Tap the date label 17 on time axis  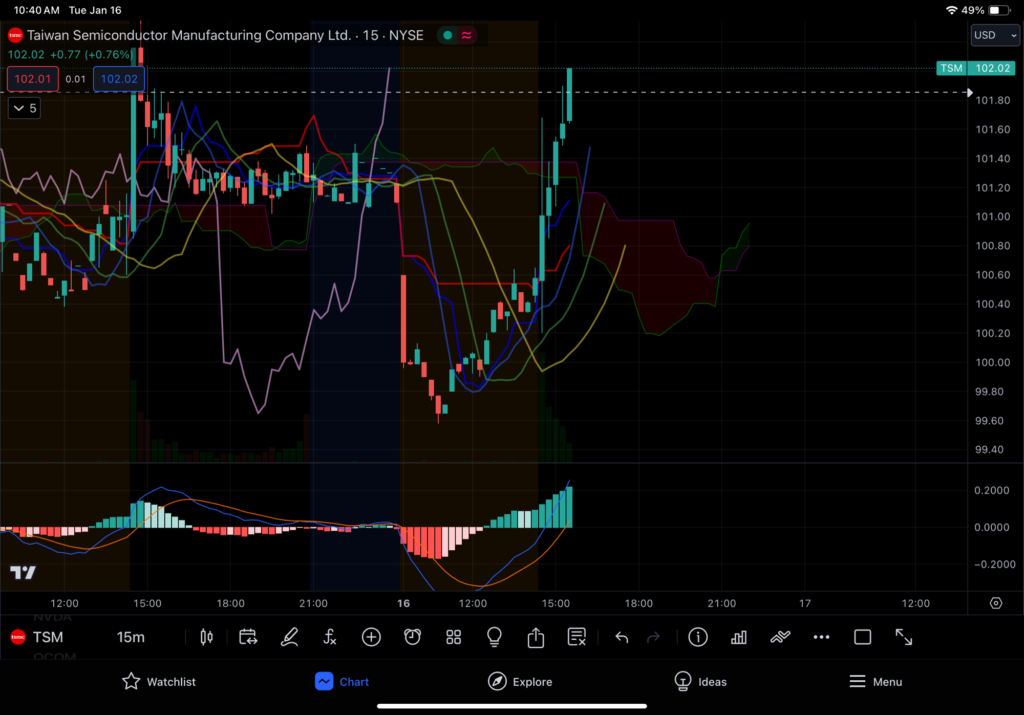coord(805,603)
